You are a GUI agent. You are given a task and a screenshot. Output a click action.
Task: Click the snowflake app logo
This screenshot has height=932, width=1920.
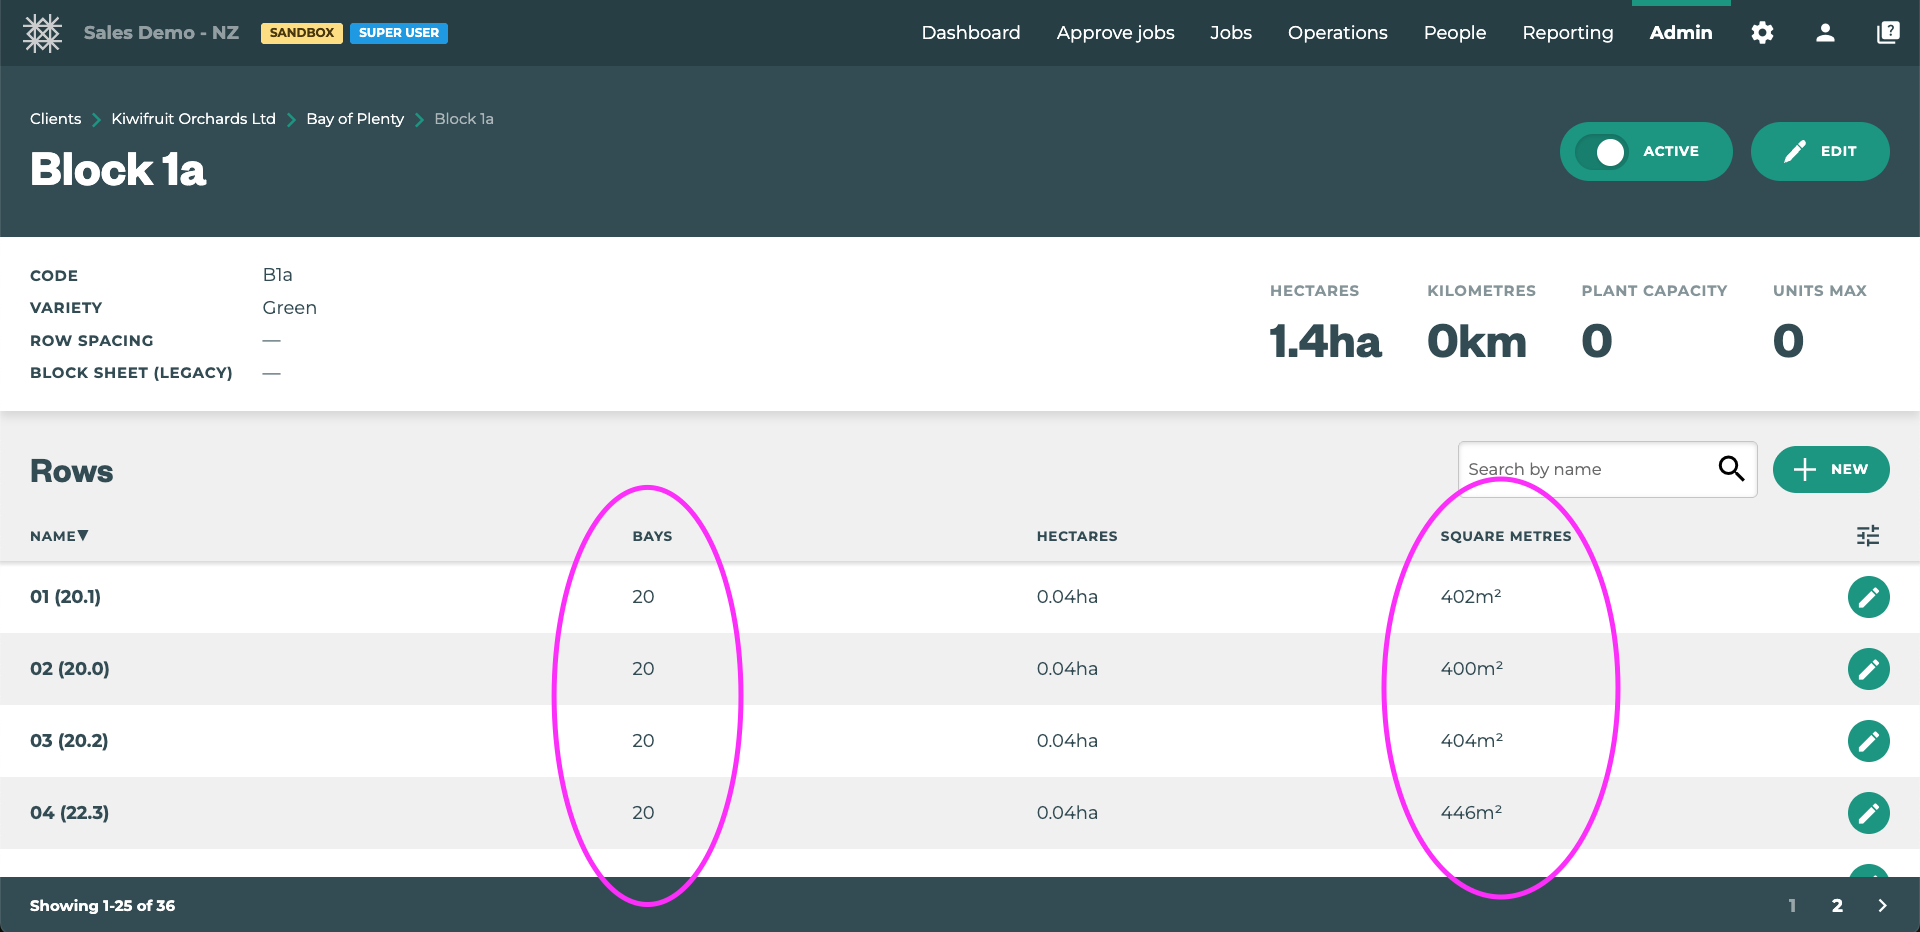pos(42,33)
